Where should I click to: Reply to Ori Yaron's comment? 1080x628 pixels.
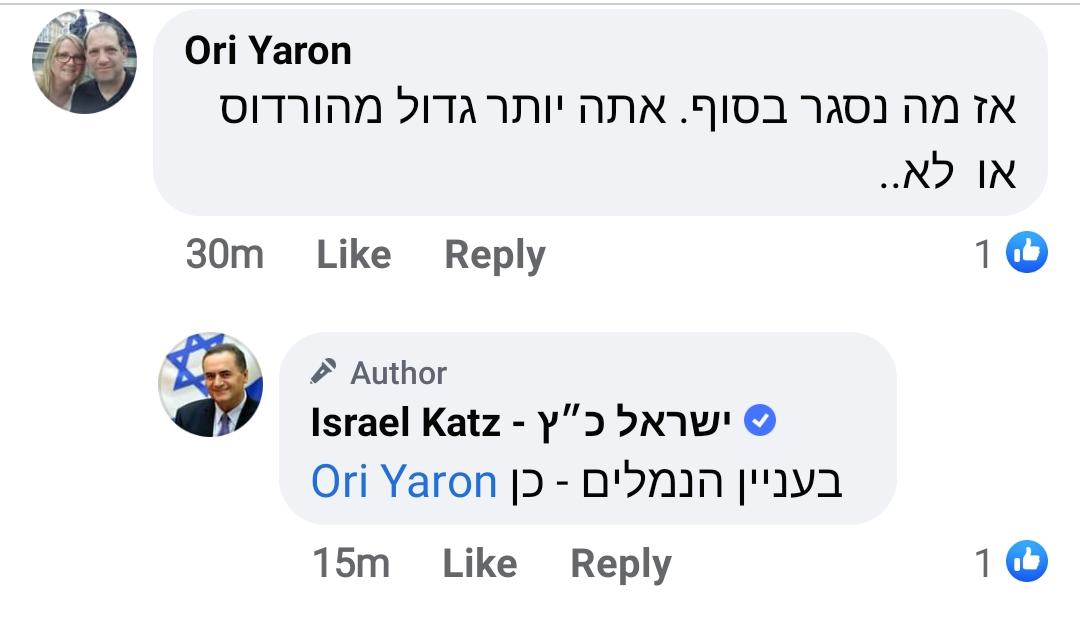click(x=494, y=254)
